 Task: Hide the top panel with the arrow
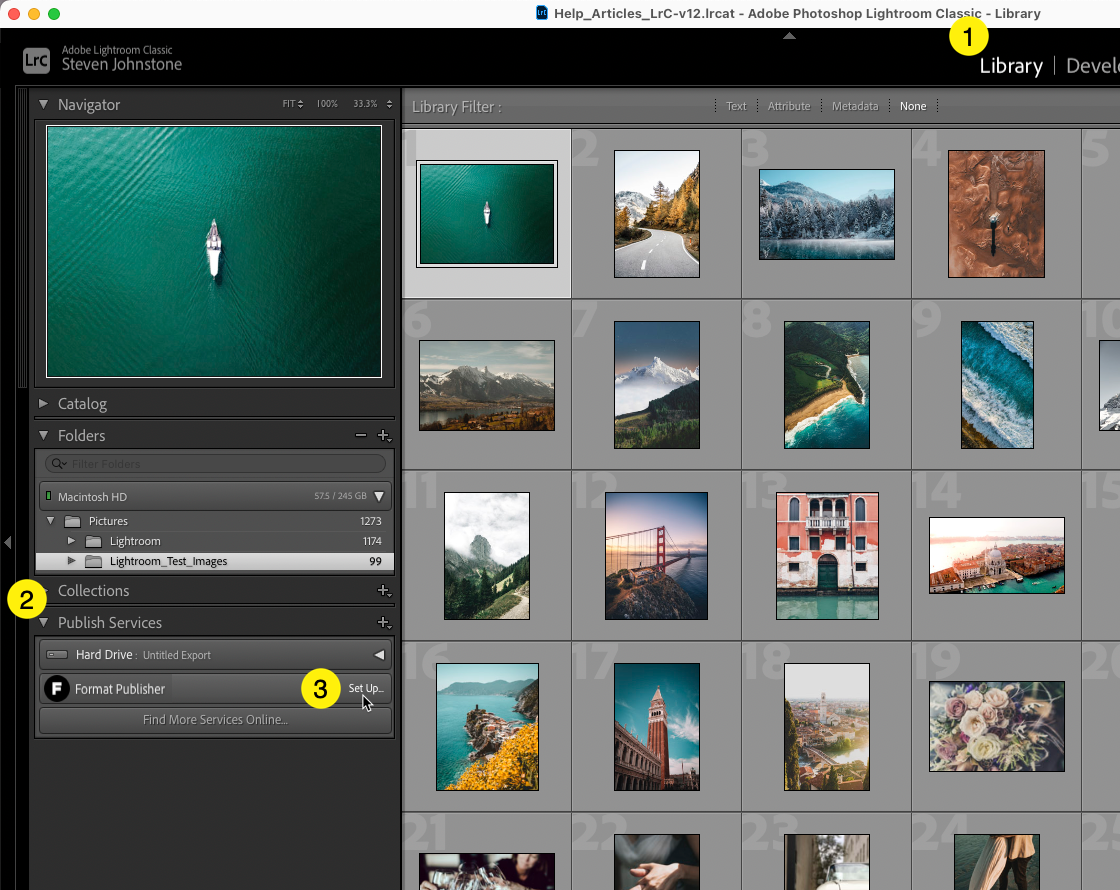pos(789,36)
